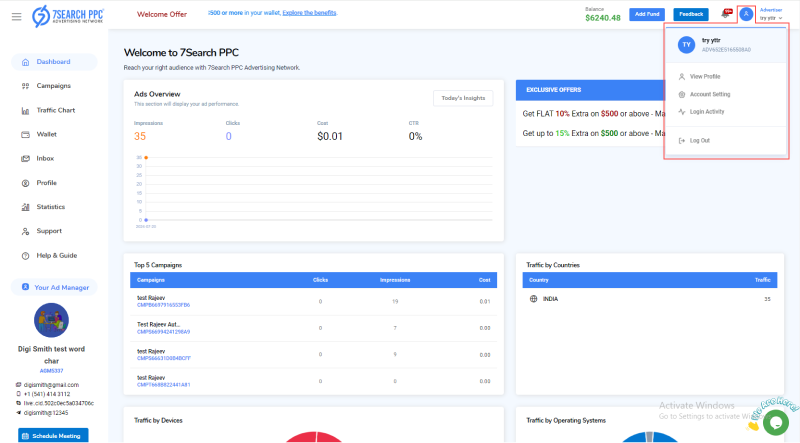The image size is (800, 443).
Task: Click the ad manager ID A0M5337
Action: tap(52, 371)
